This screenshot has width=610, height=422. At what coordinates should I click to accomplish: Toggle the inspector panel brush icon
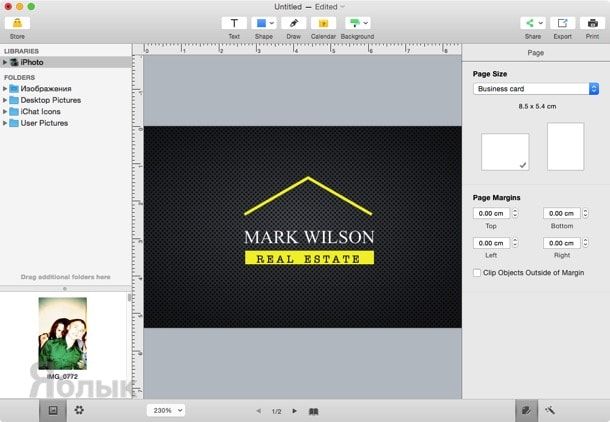526,410
